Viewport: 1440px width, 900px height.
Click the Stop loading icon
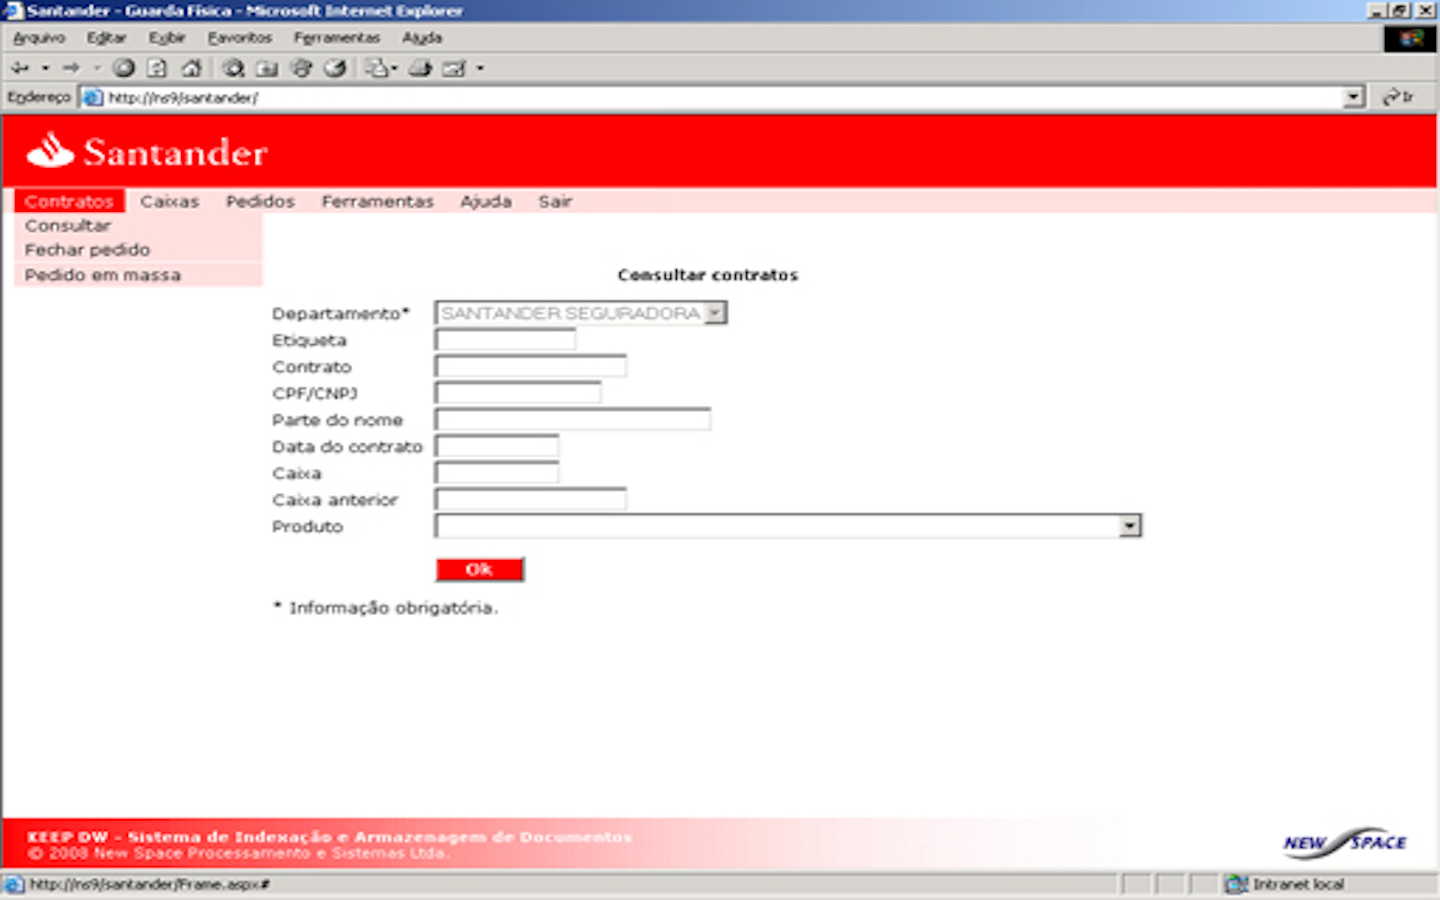[x=124, y=68]
